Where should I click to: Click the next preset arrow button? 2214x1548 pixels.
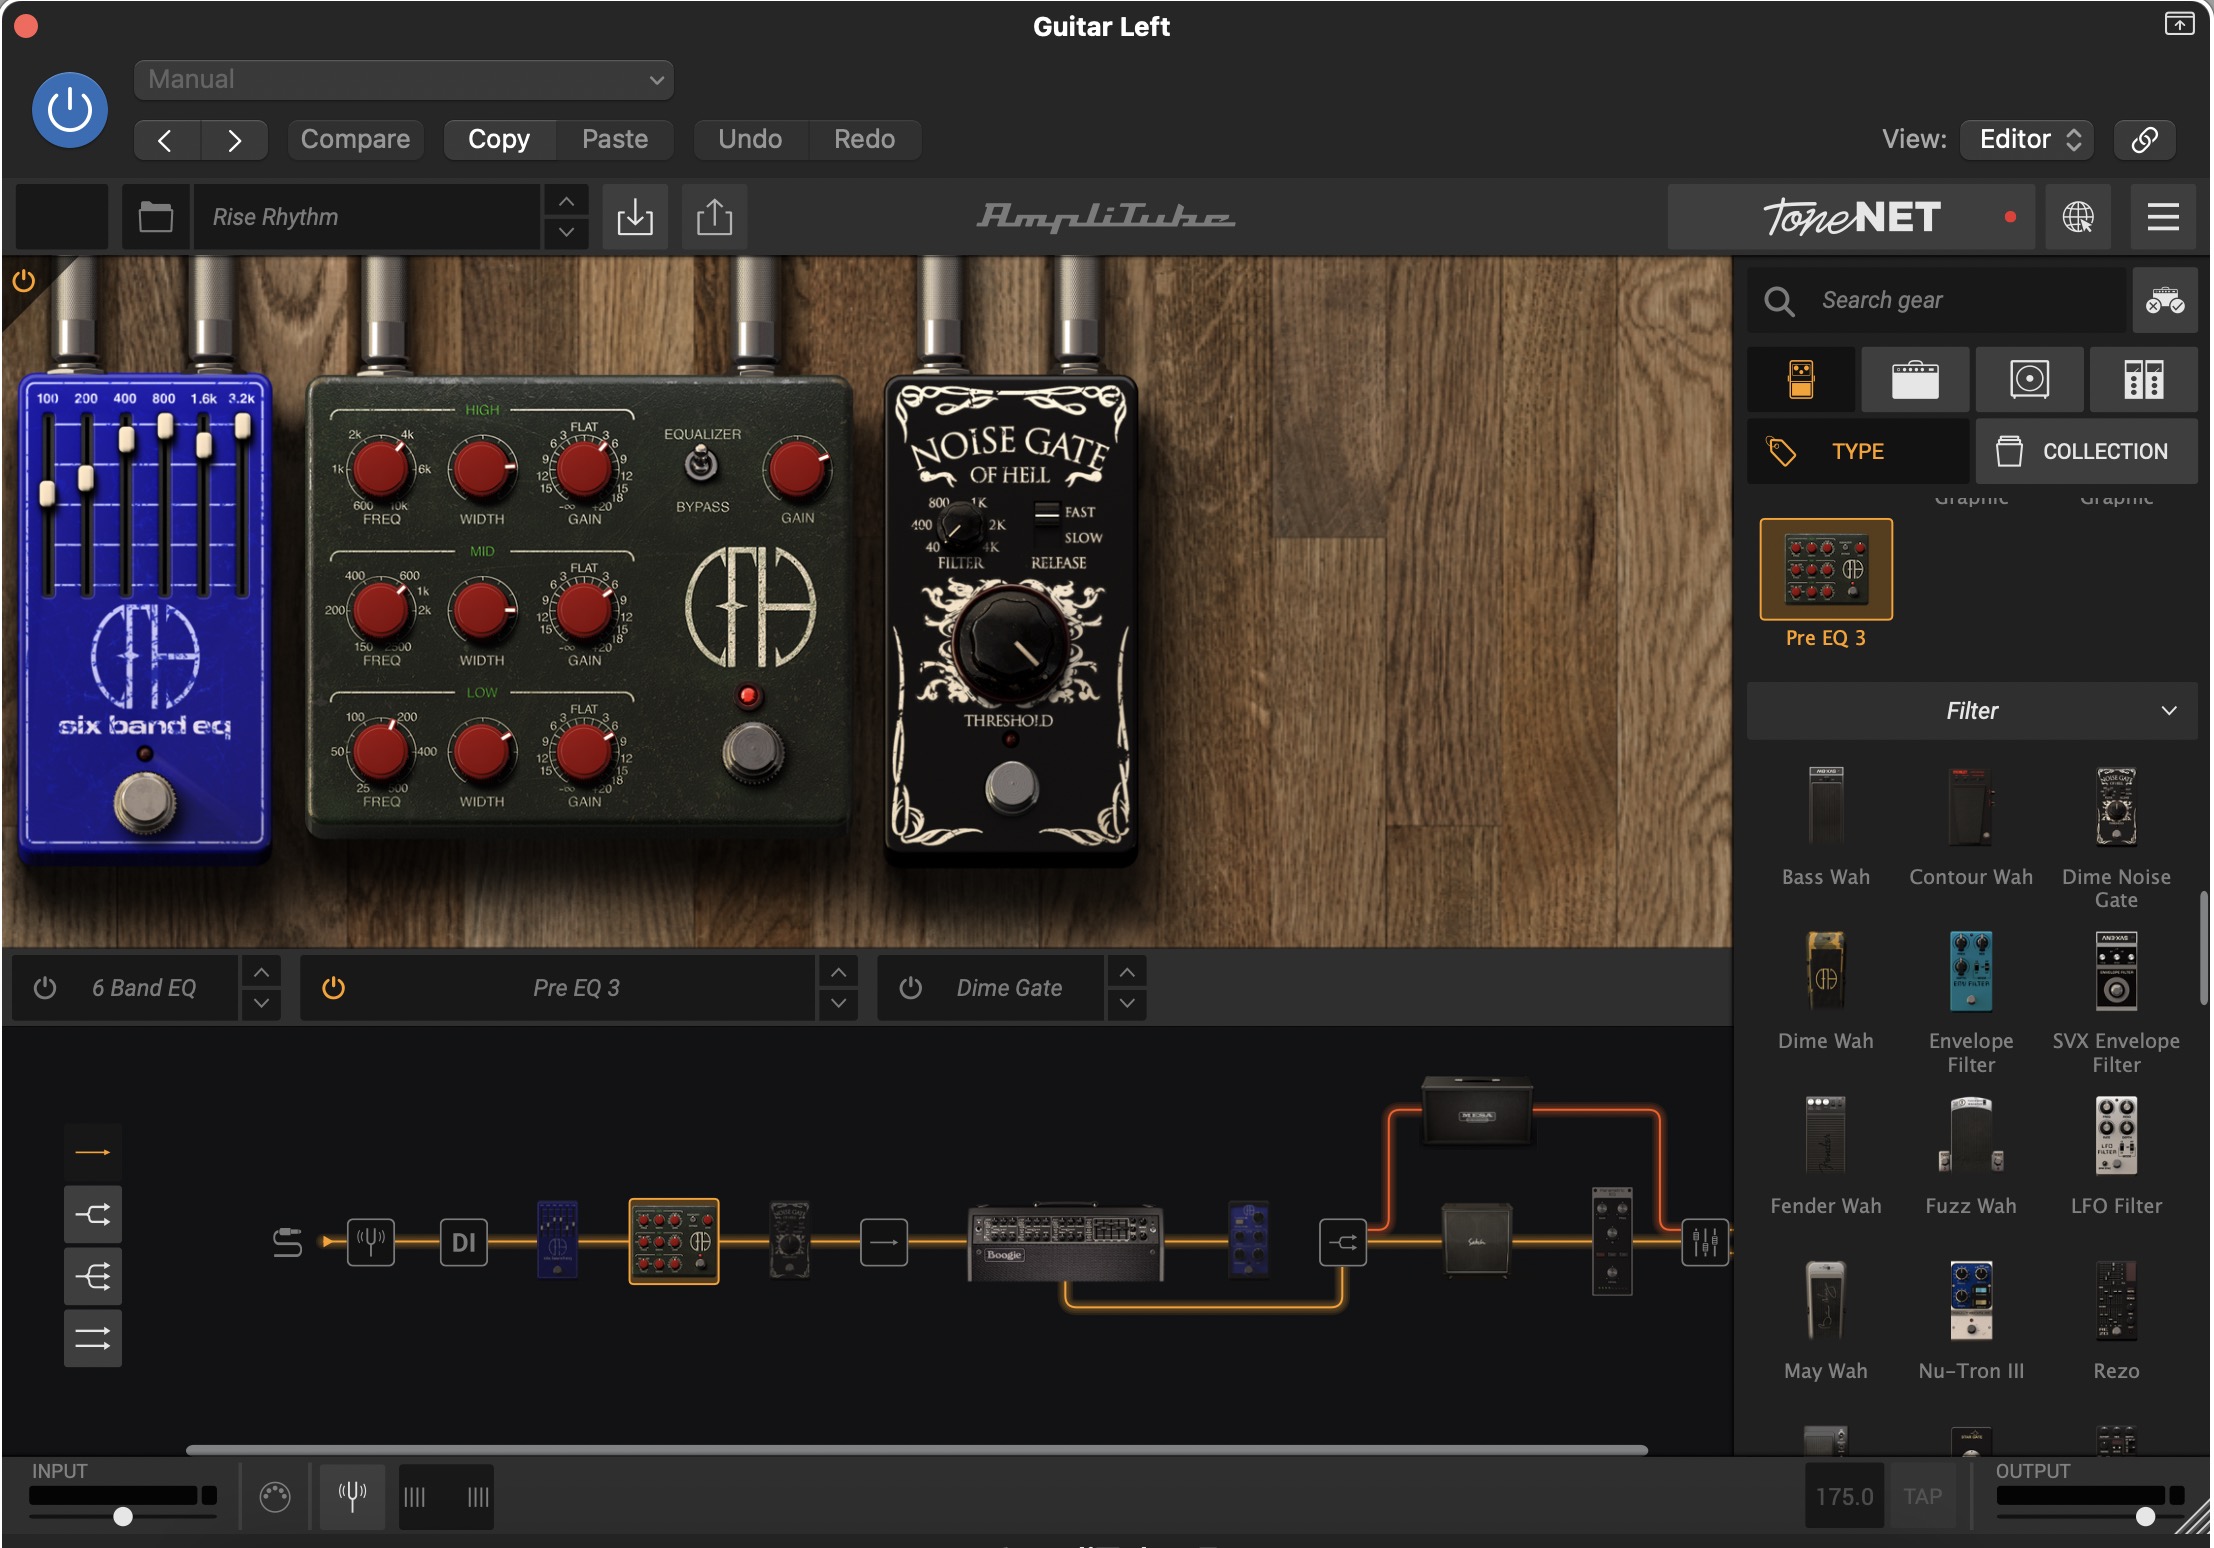(234, 140)
